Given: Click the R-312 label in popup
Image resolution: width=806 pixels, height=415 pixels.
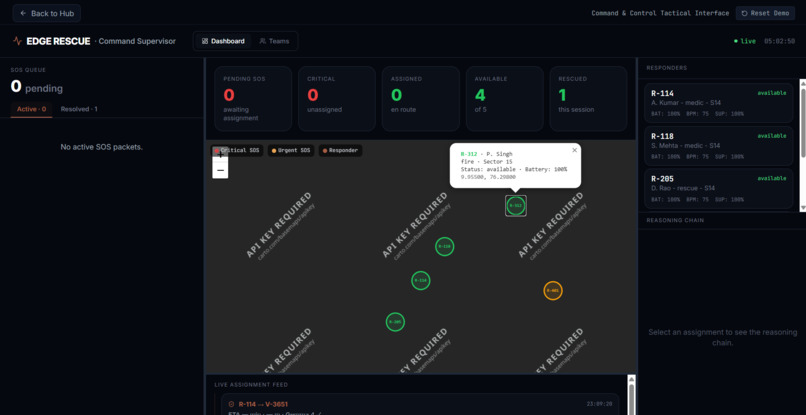Looking at the screenshot, I should (x=469, y=154).
